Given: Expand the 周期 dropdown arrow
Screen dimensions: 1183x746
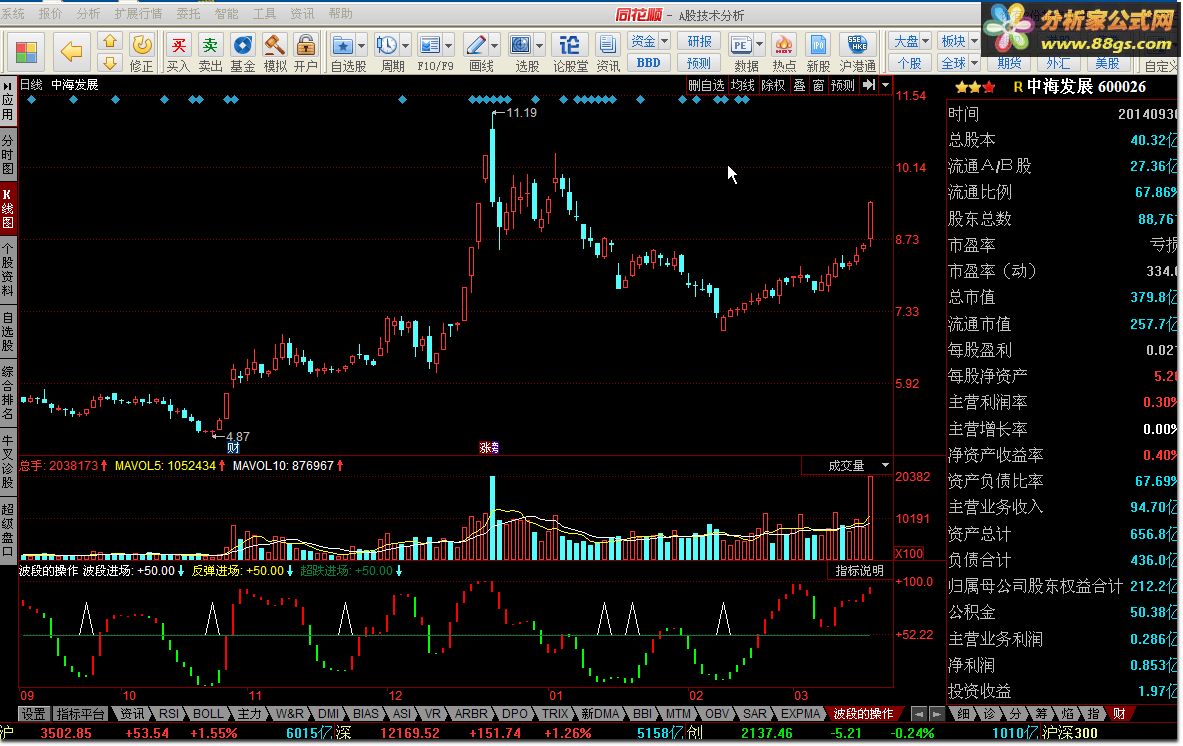Looking at the screenshot, I should pyautogui.click(x=406, y=45).
